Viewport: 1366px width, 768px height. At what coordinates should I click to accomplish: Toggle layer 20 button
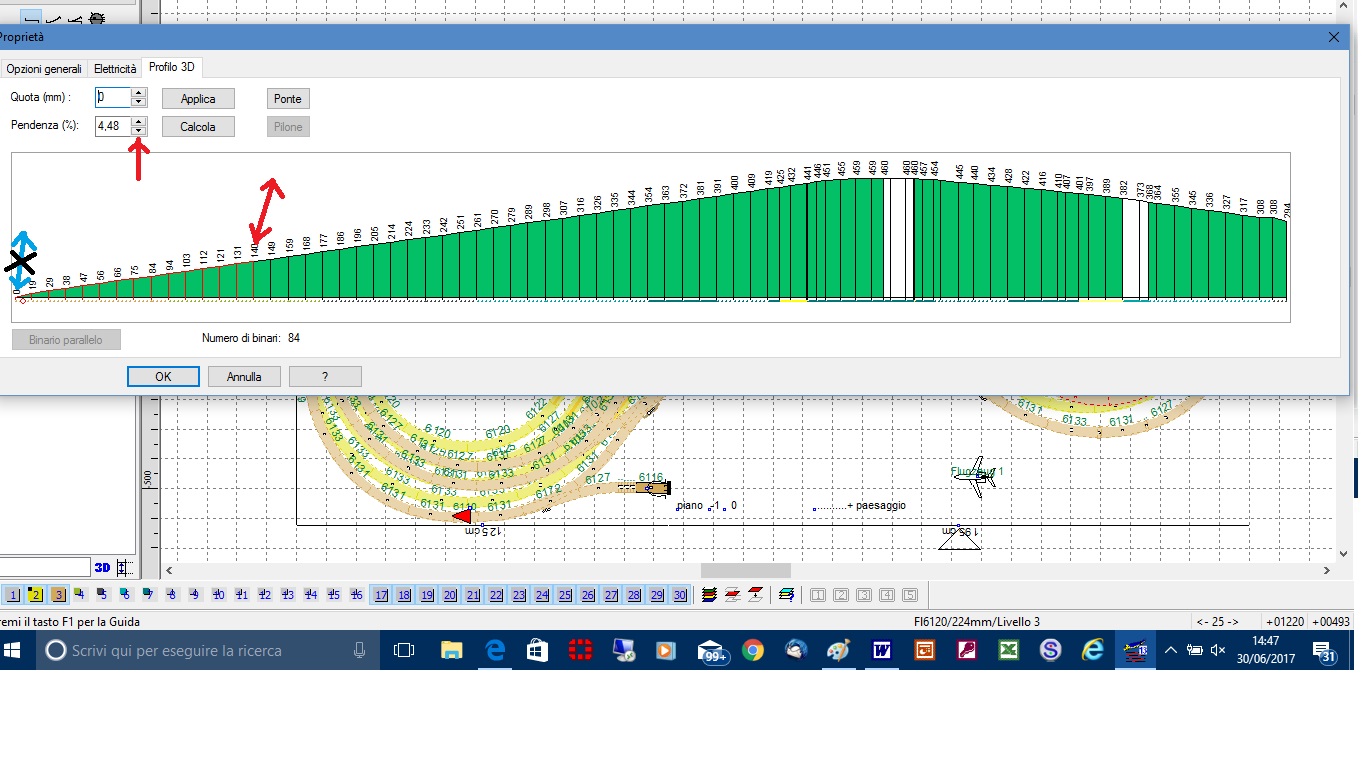(450, 595)
